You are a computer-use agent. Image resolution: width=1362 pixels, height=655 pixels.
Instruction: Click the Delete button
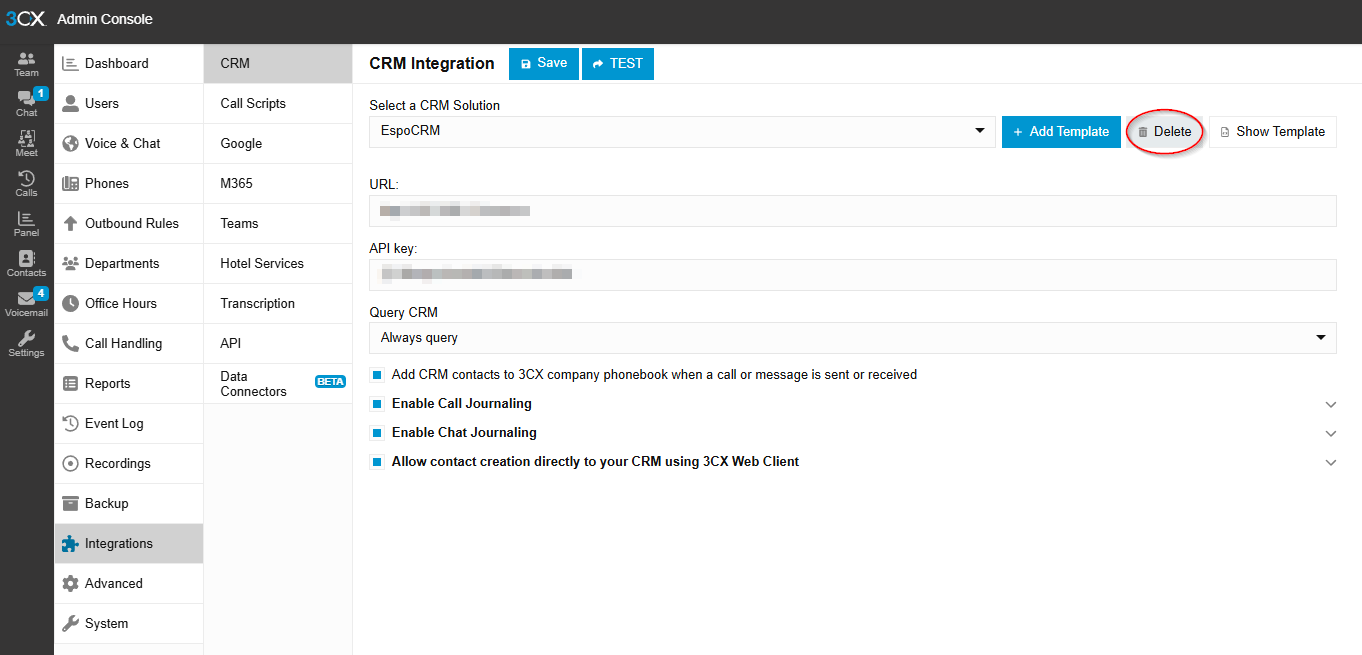(x=1164, y=131)
